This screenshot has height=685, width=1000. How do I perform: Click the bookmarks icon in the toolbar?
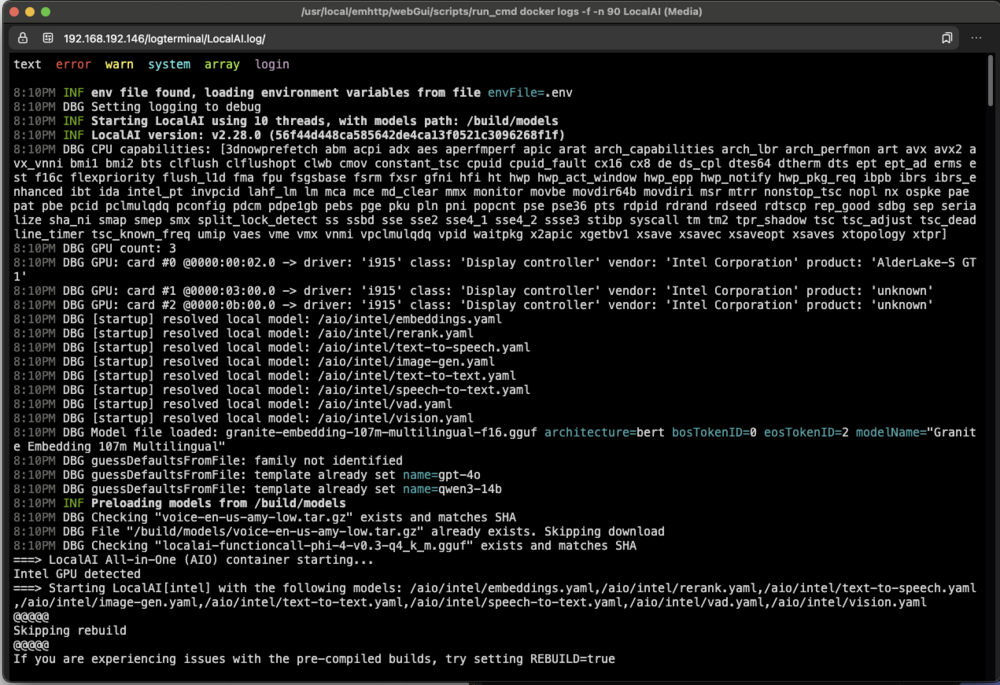coord(947,38)
